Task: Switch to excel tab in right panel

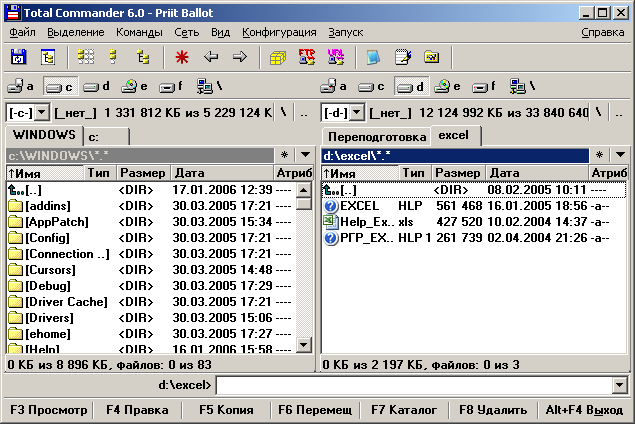Action: 455,135
